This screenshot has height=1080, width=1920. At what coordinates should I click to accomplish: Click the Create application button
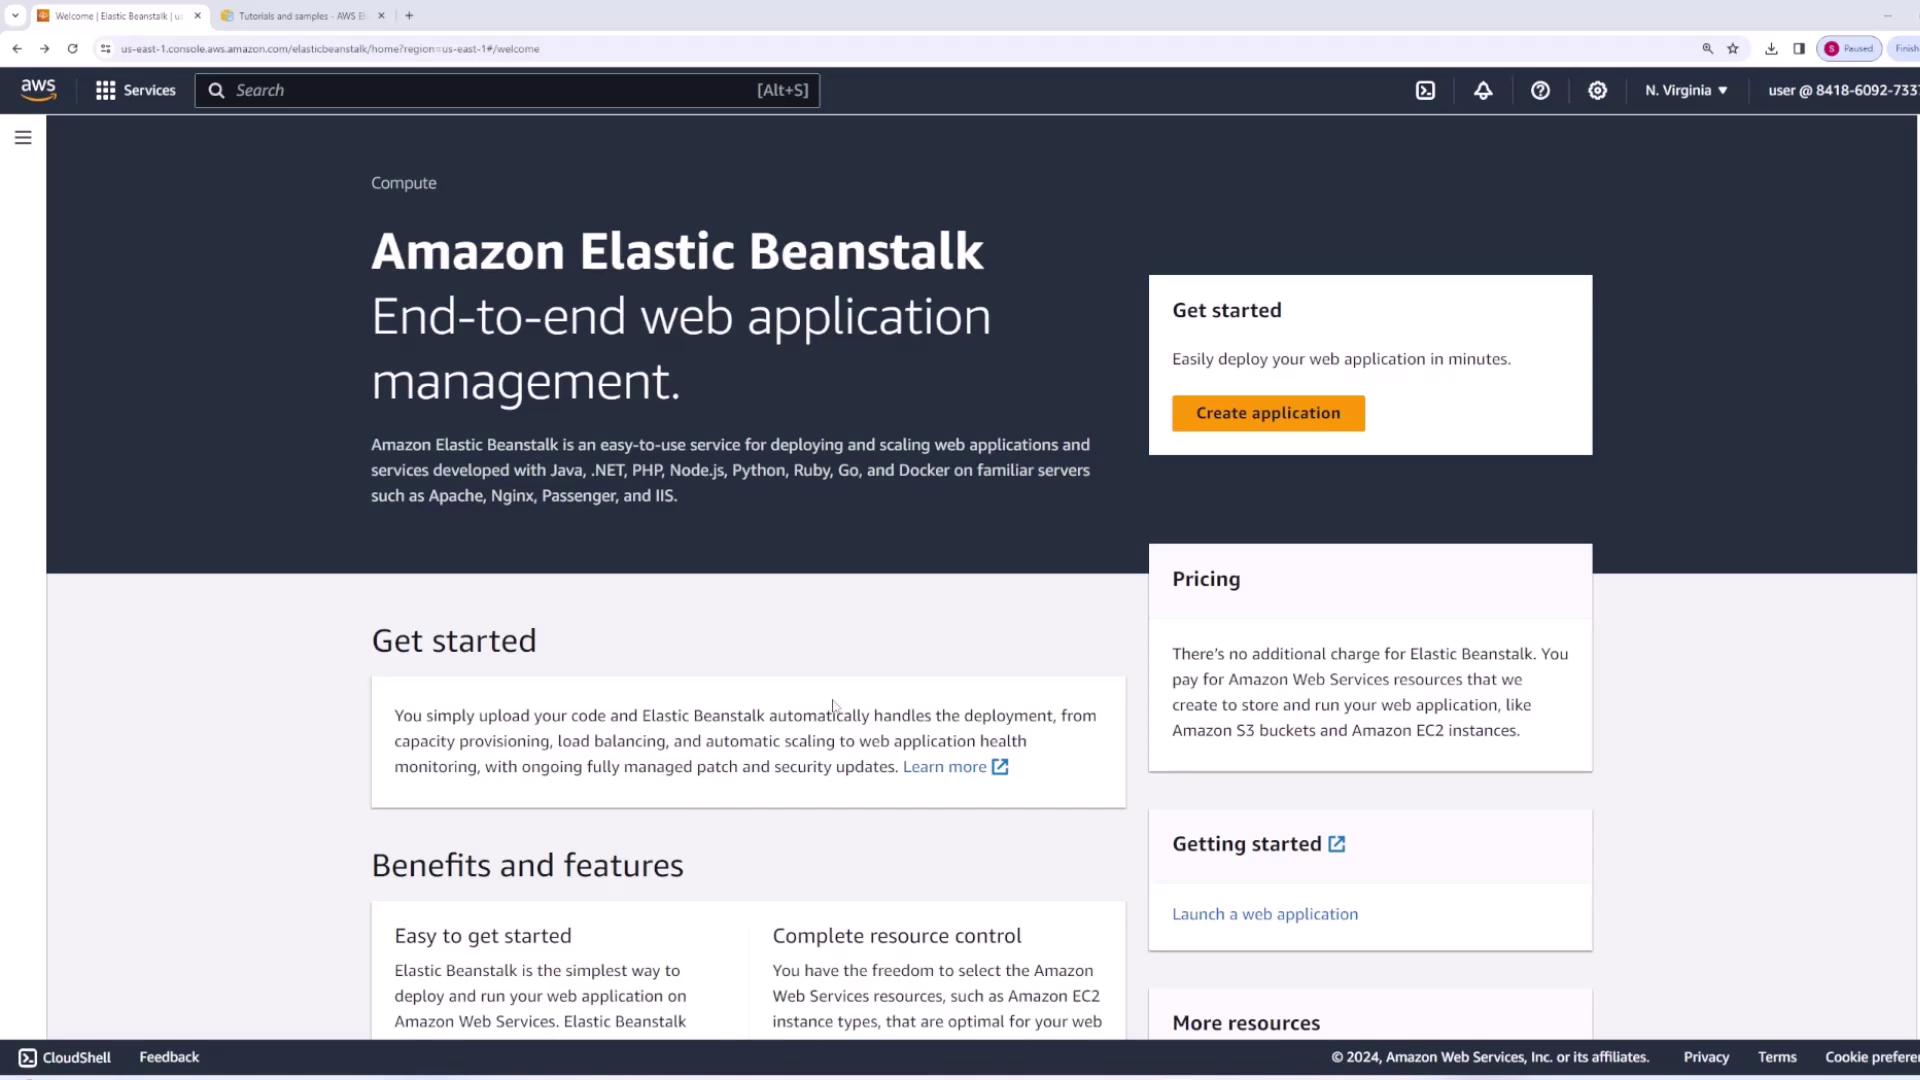coord(1267,413)
